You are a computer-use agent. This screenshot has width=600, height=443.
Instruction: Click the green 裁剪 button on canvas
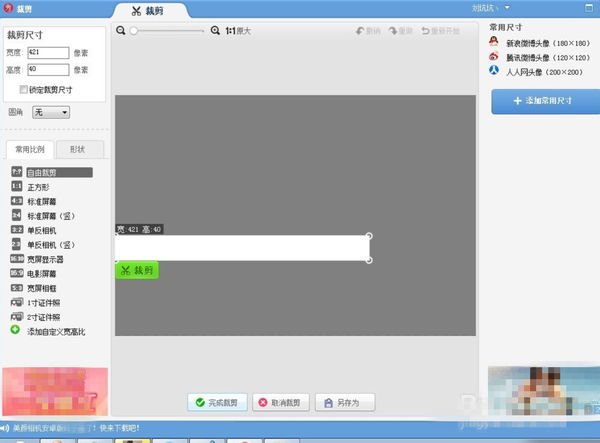tap(137, 270)
